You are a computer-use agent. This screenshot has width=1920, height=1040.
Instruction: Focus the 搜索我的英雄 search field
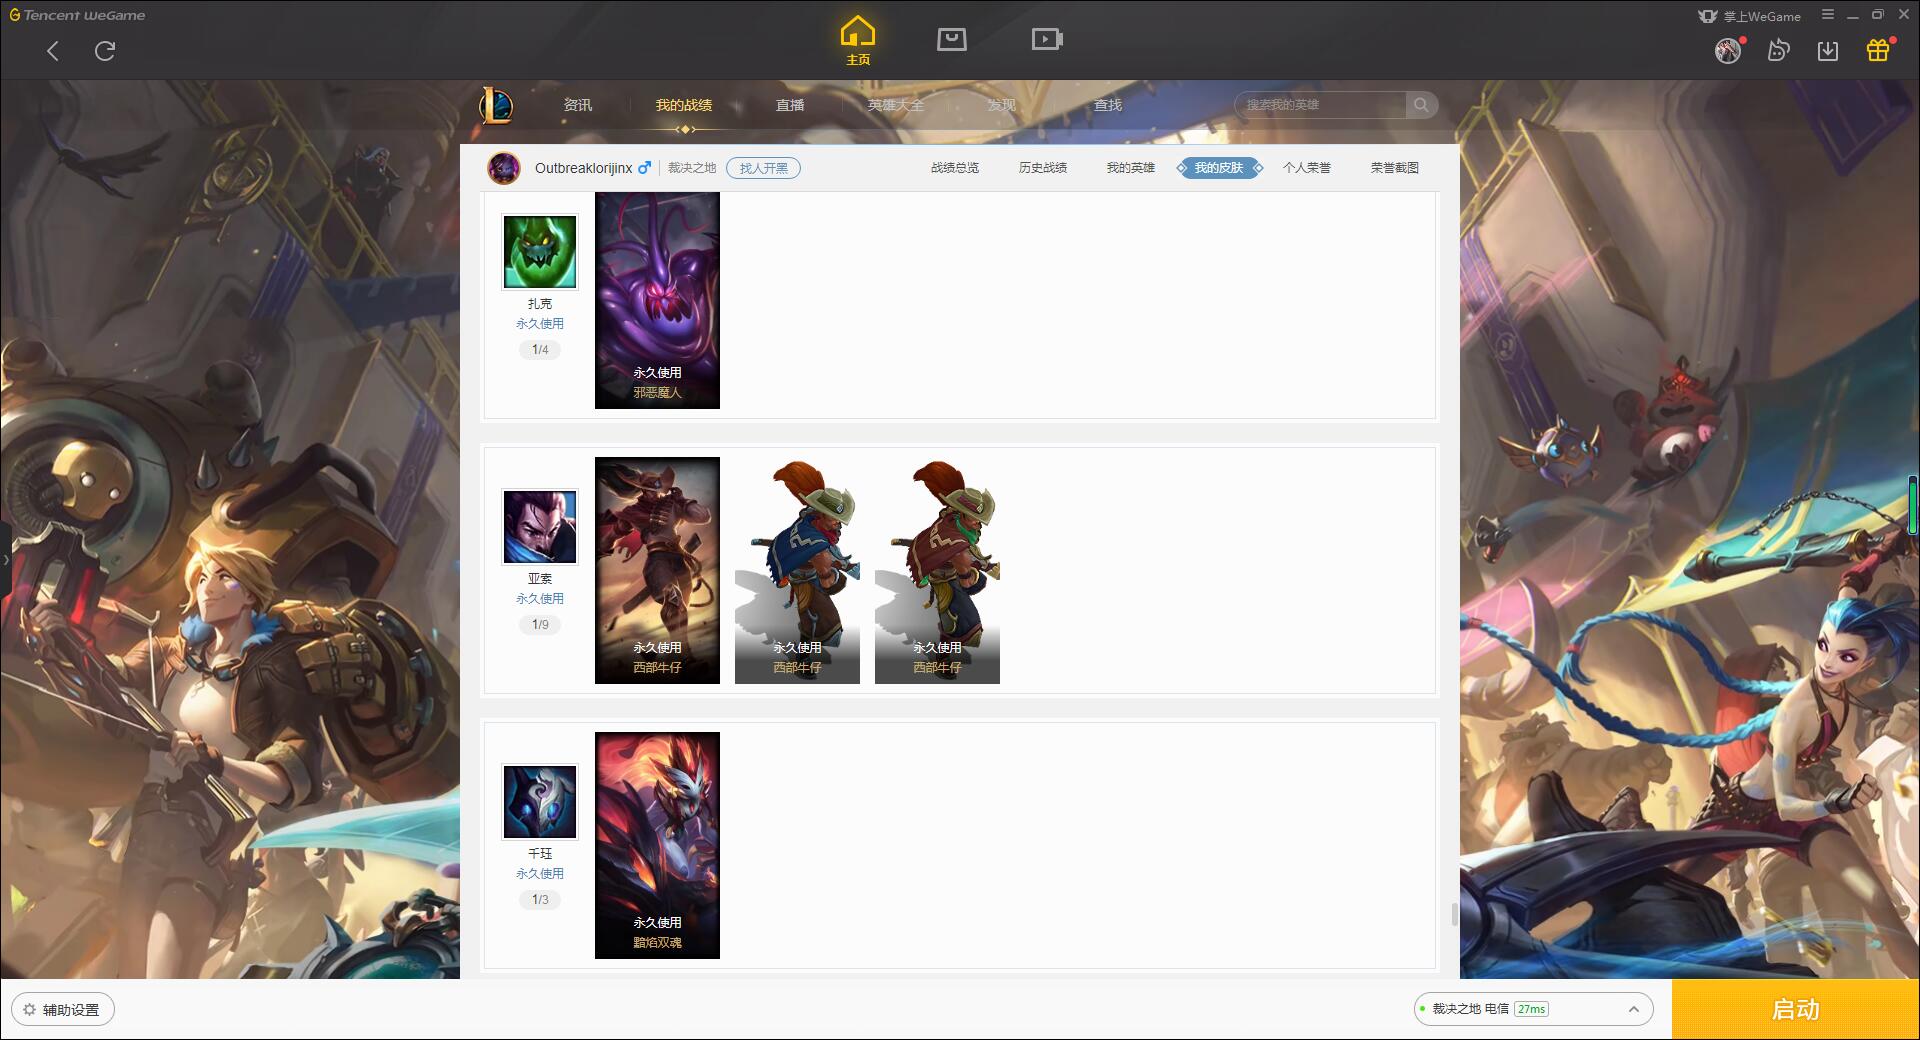1320,105
